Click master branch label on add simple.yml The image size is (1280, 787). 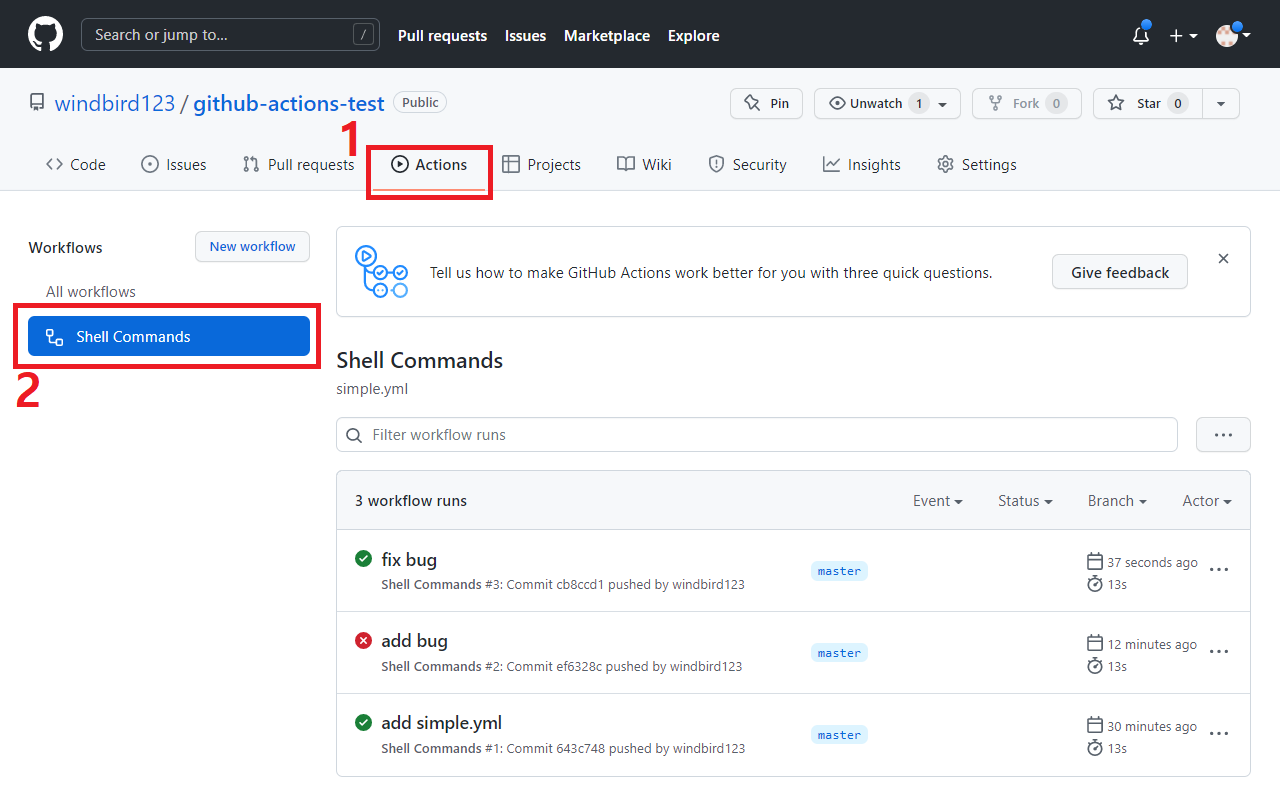[839, 735]
